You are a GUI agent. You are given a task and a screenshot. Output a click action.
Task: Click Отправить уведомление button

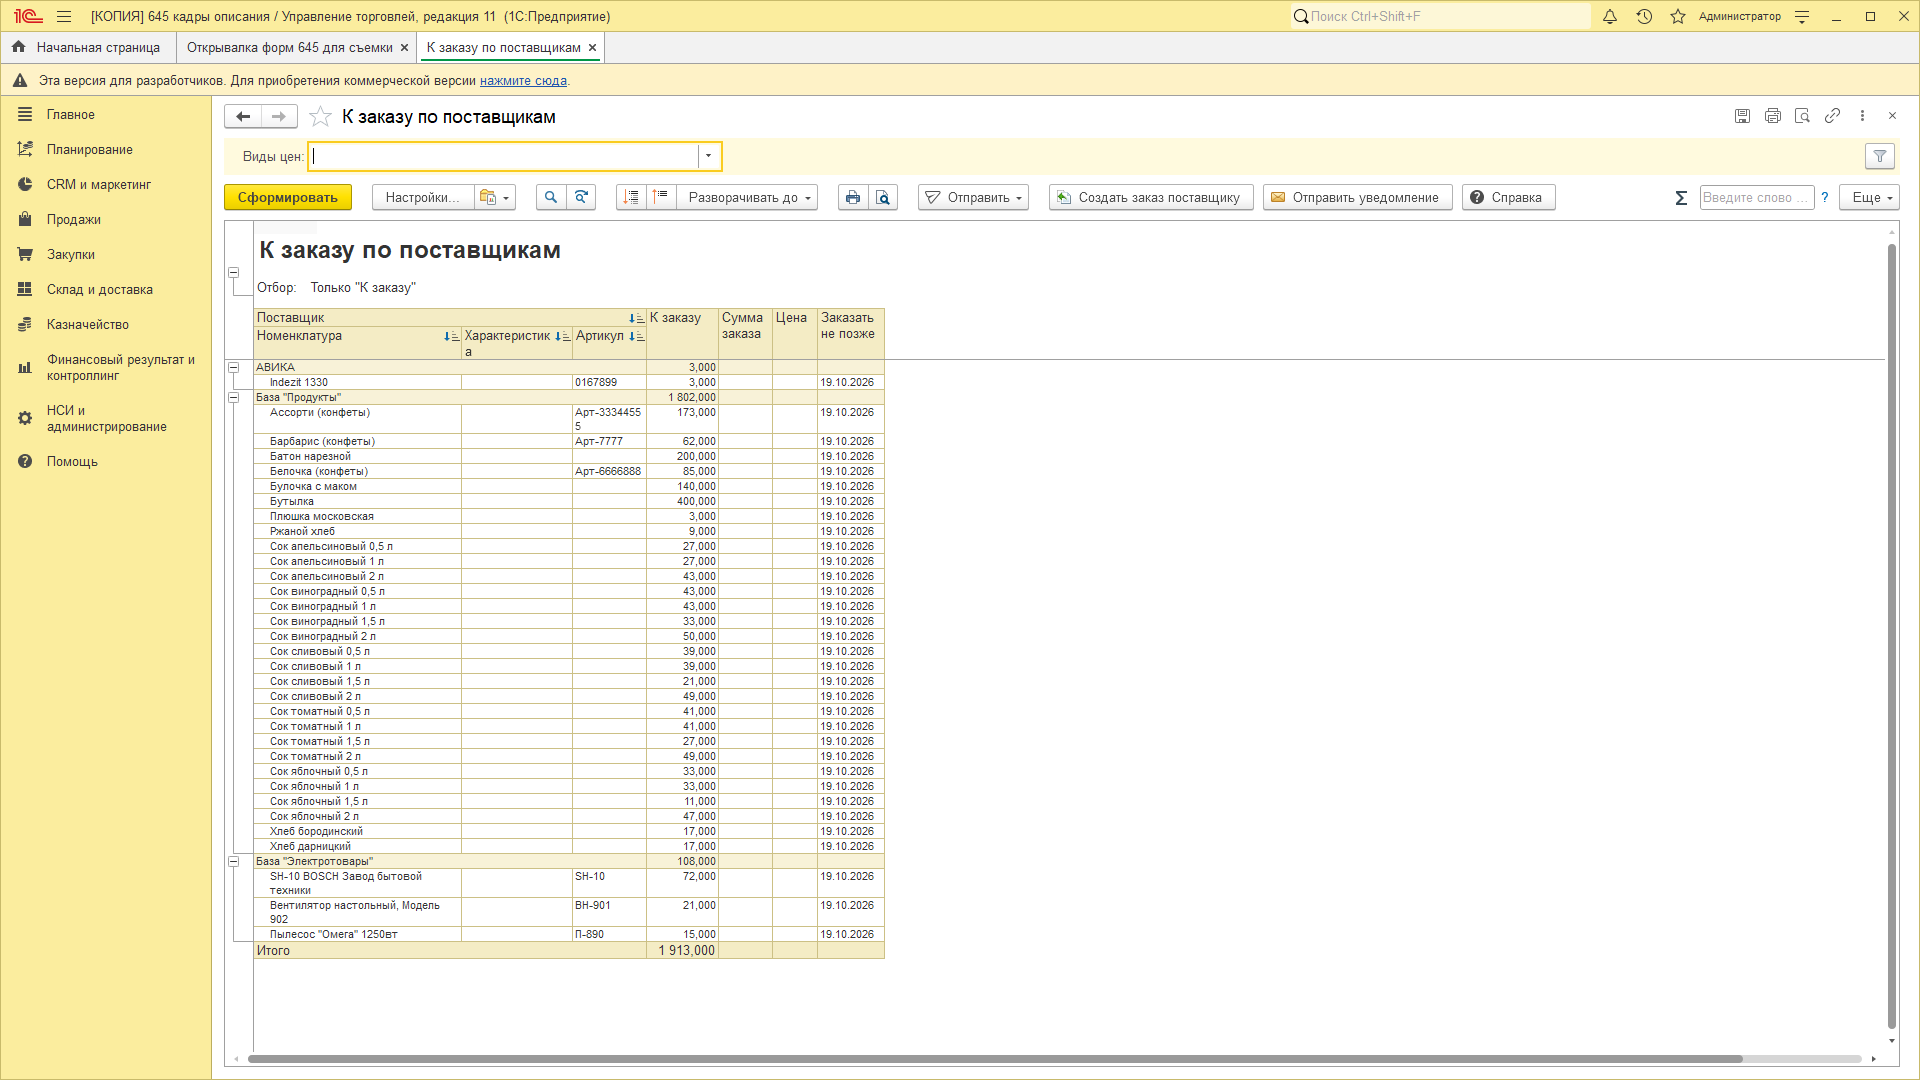[x=1357, y=198]
